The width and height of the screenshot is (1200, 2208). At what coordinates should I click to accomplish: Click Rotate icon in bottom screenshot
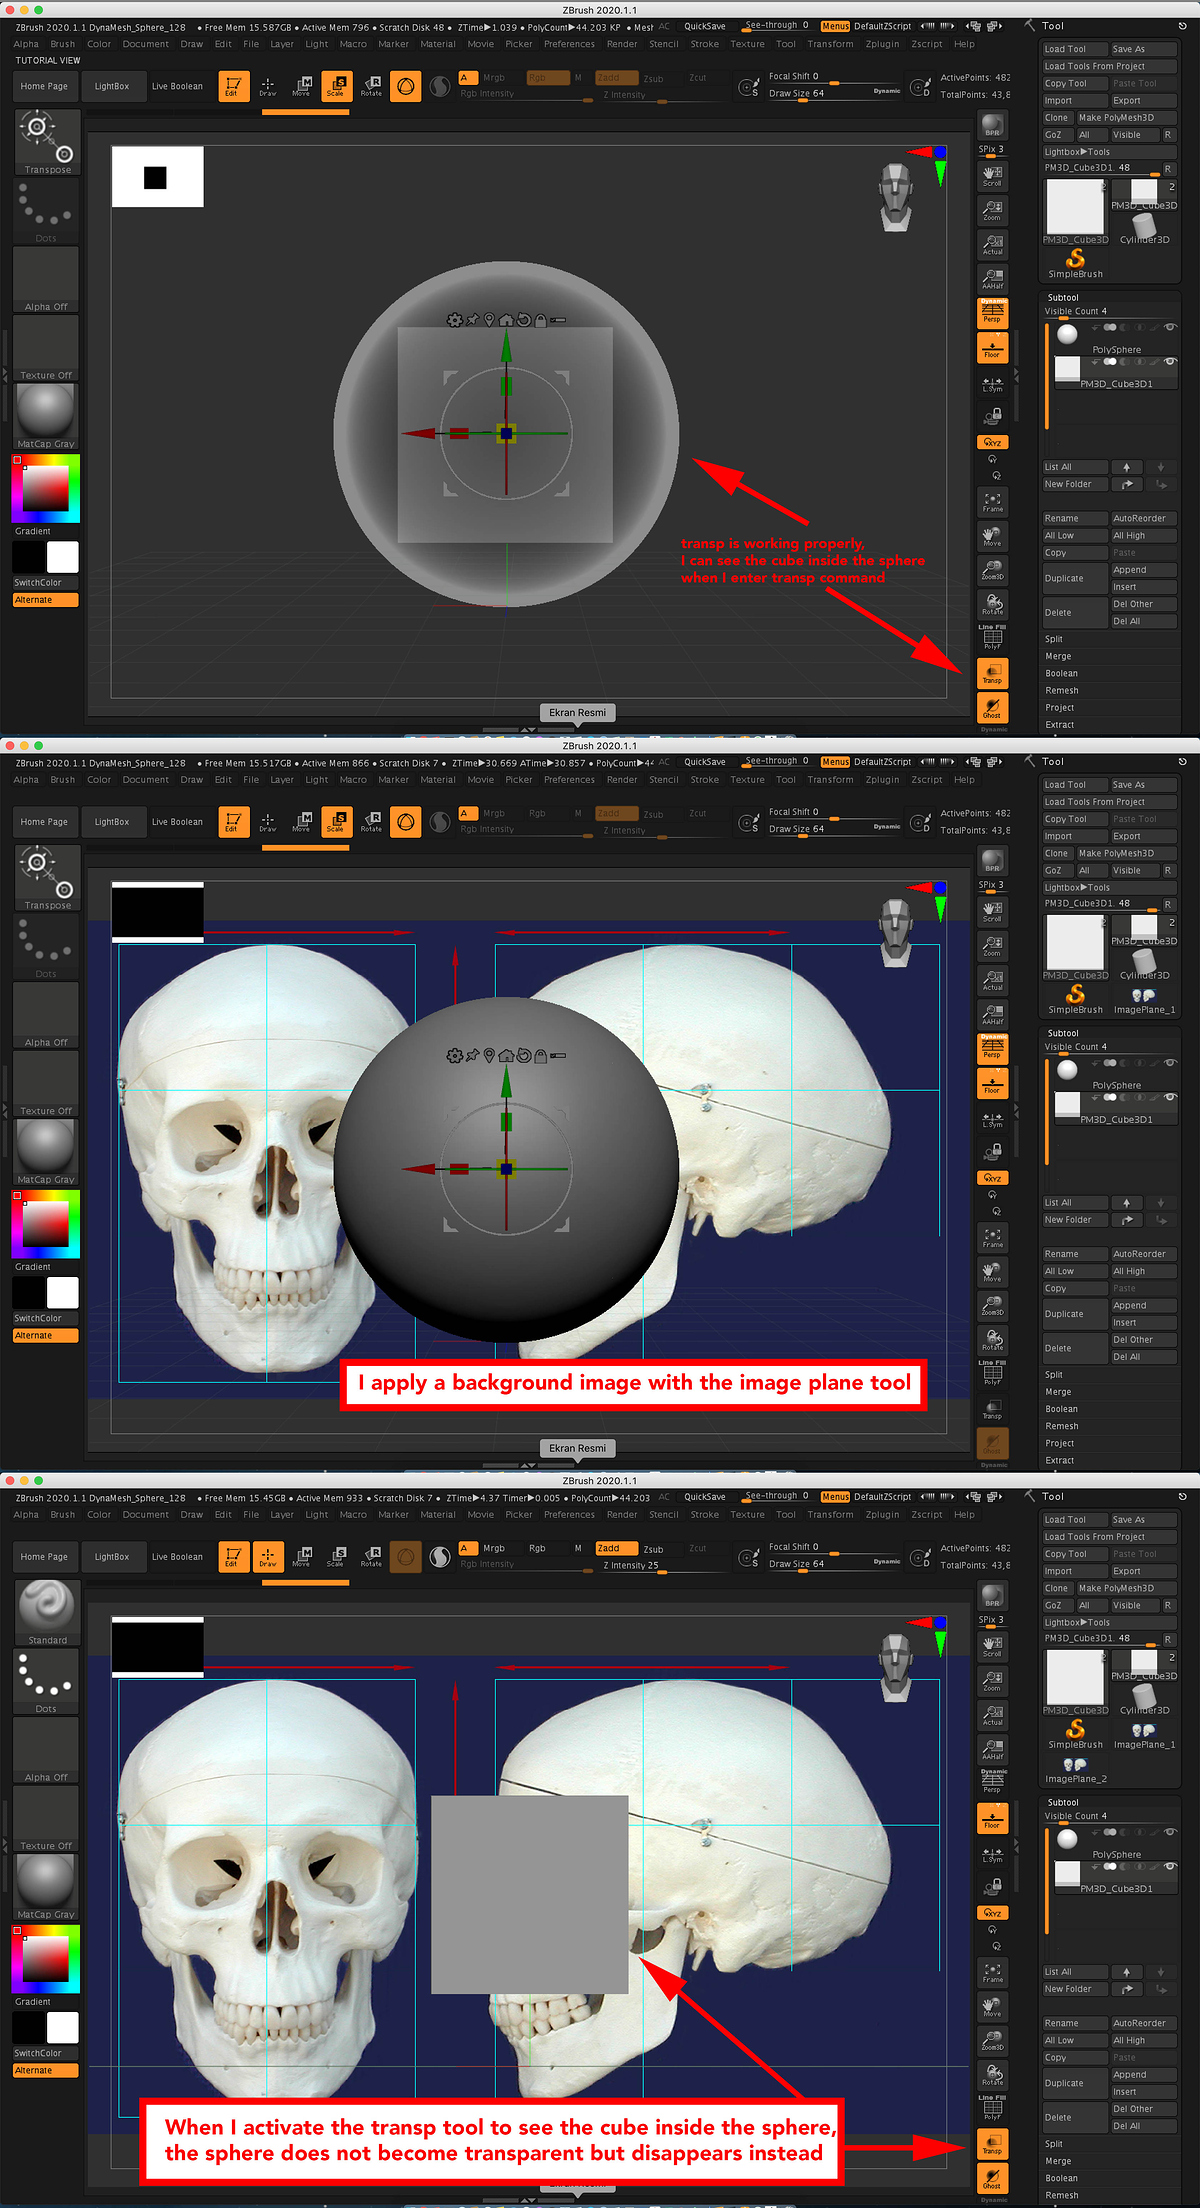coord(372,1557)
